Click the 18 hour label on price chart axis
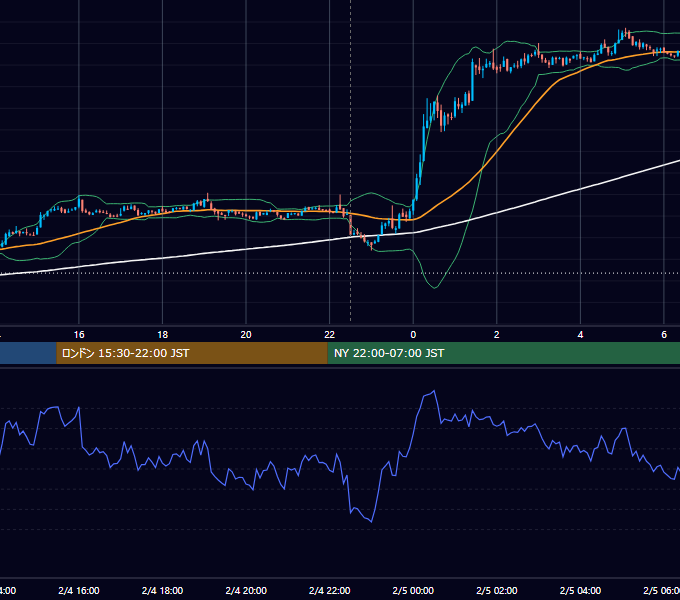This screenshot has width=680, height=600. click(162, 335)
